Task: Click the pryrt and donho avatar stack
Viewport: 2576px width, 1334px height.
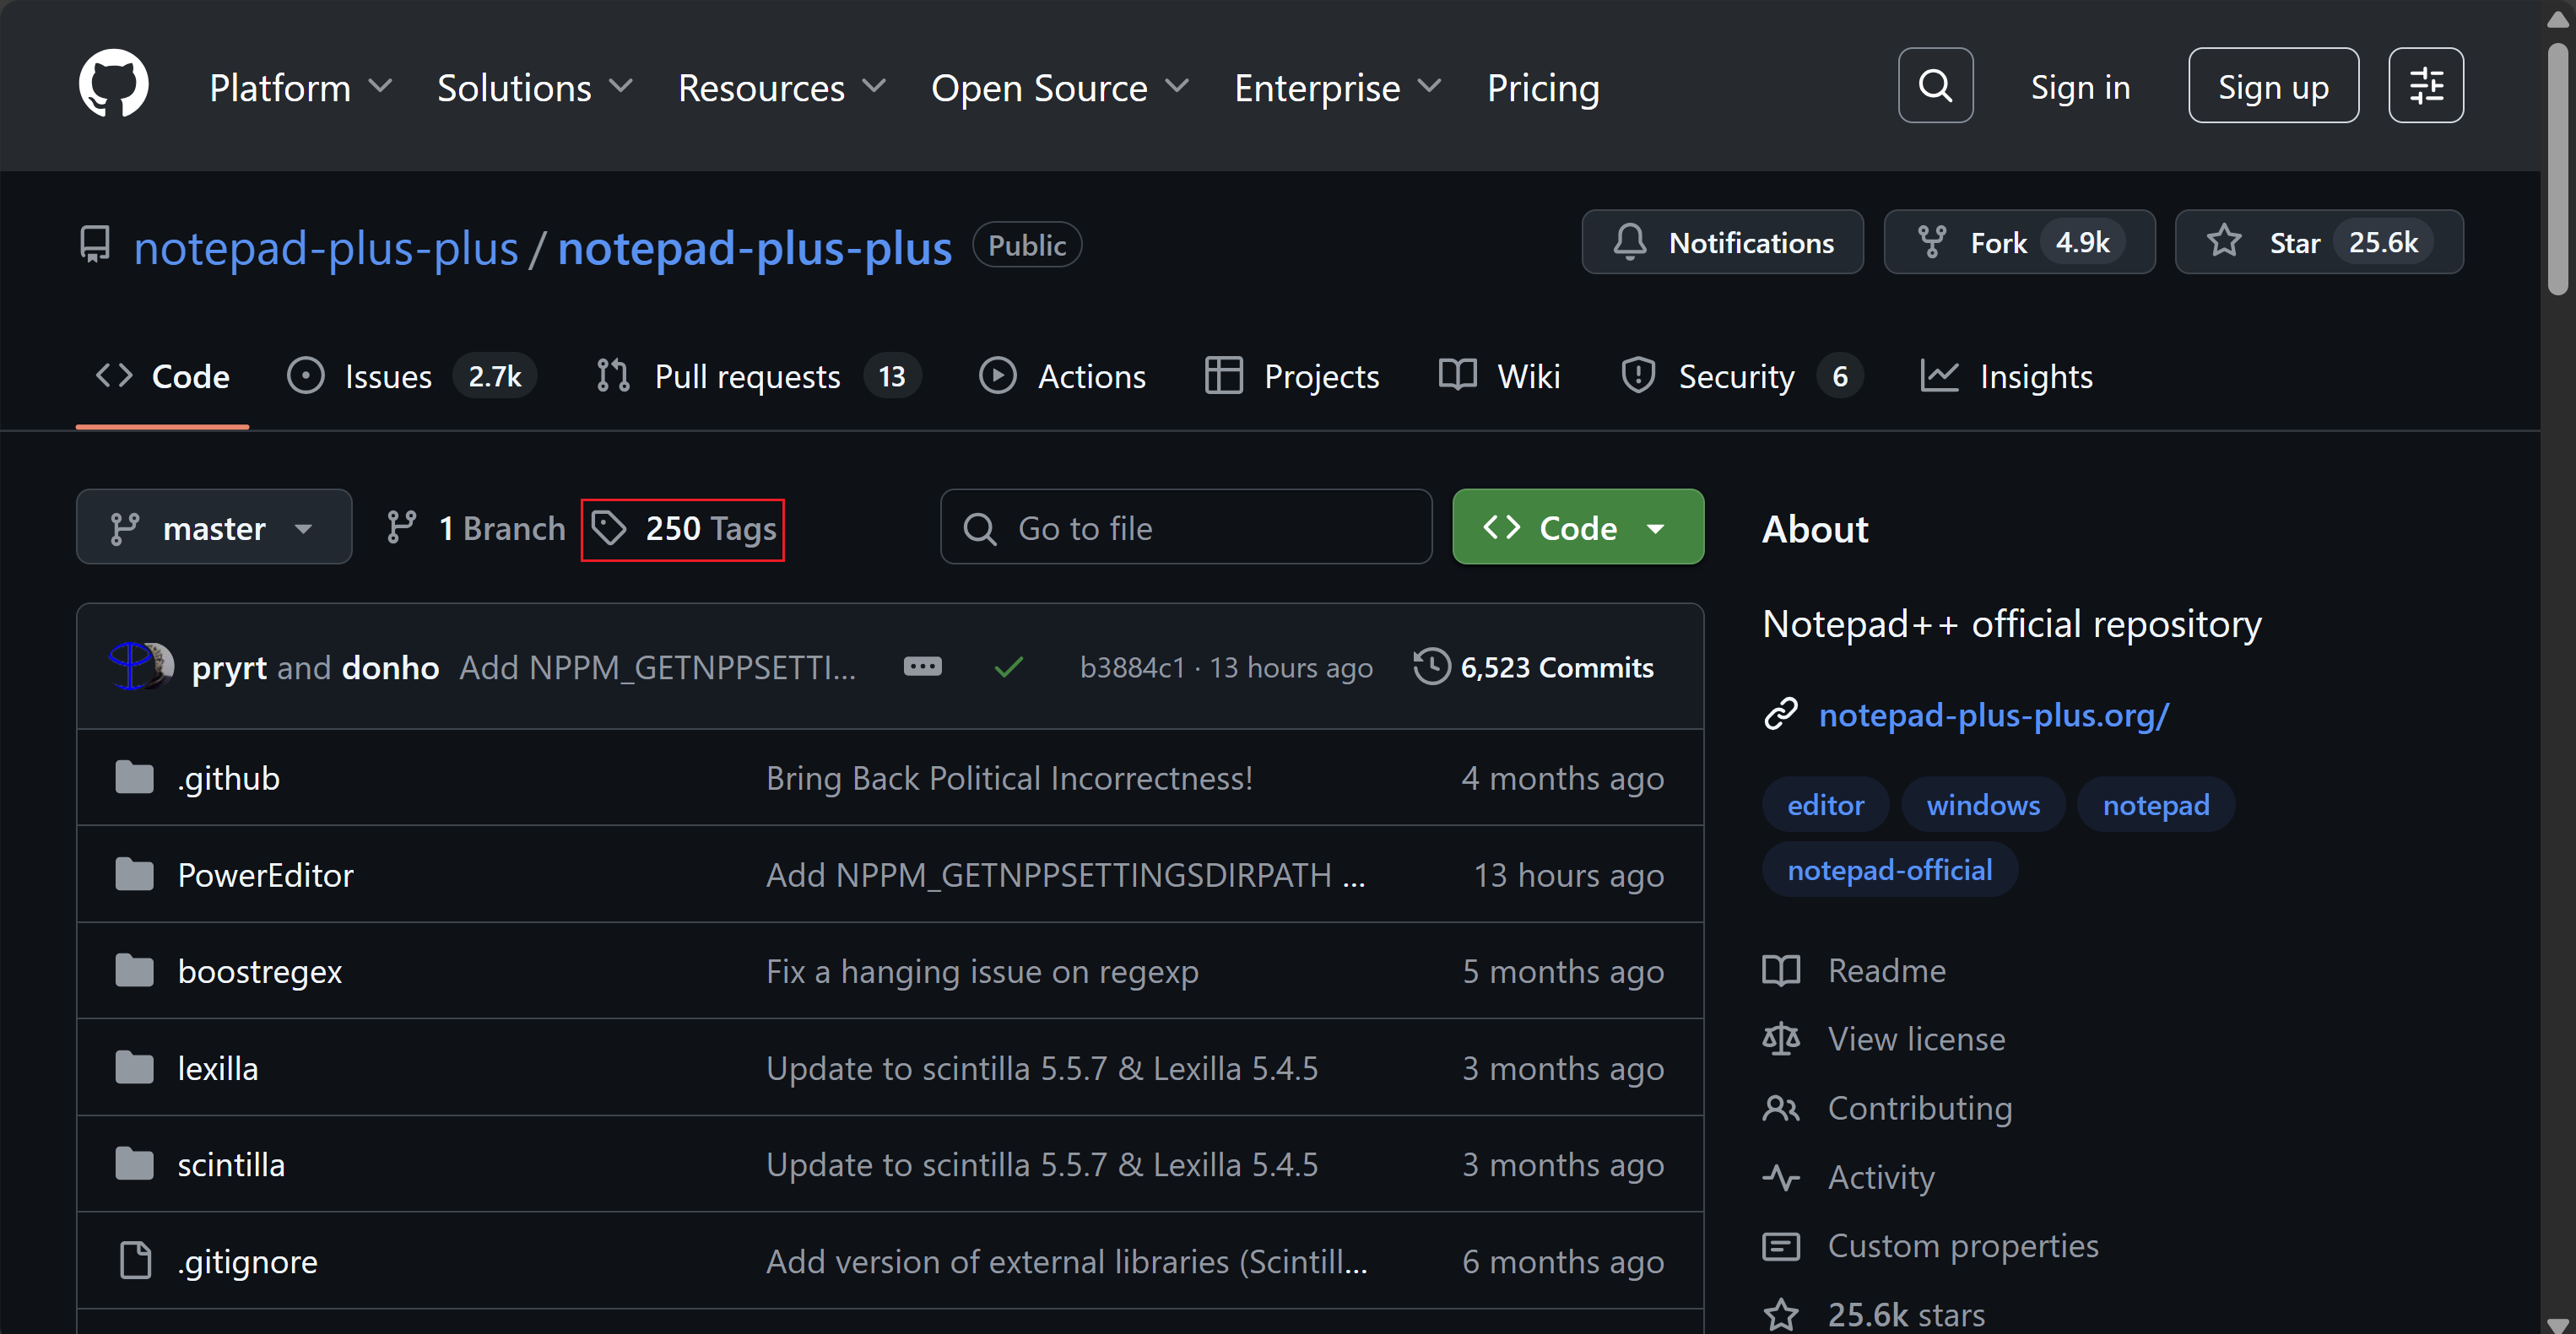Action: (140, 666)
